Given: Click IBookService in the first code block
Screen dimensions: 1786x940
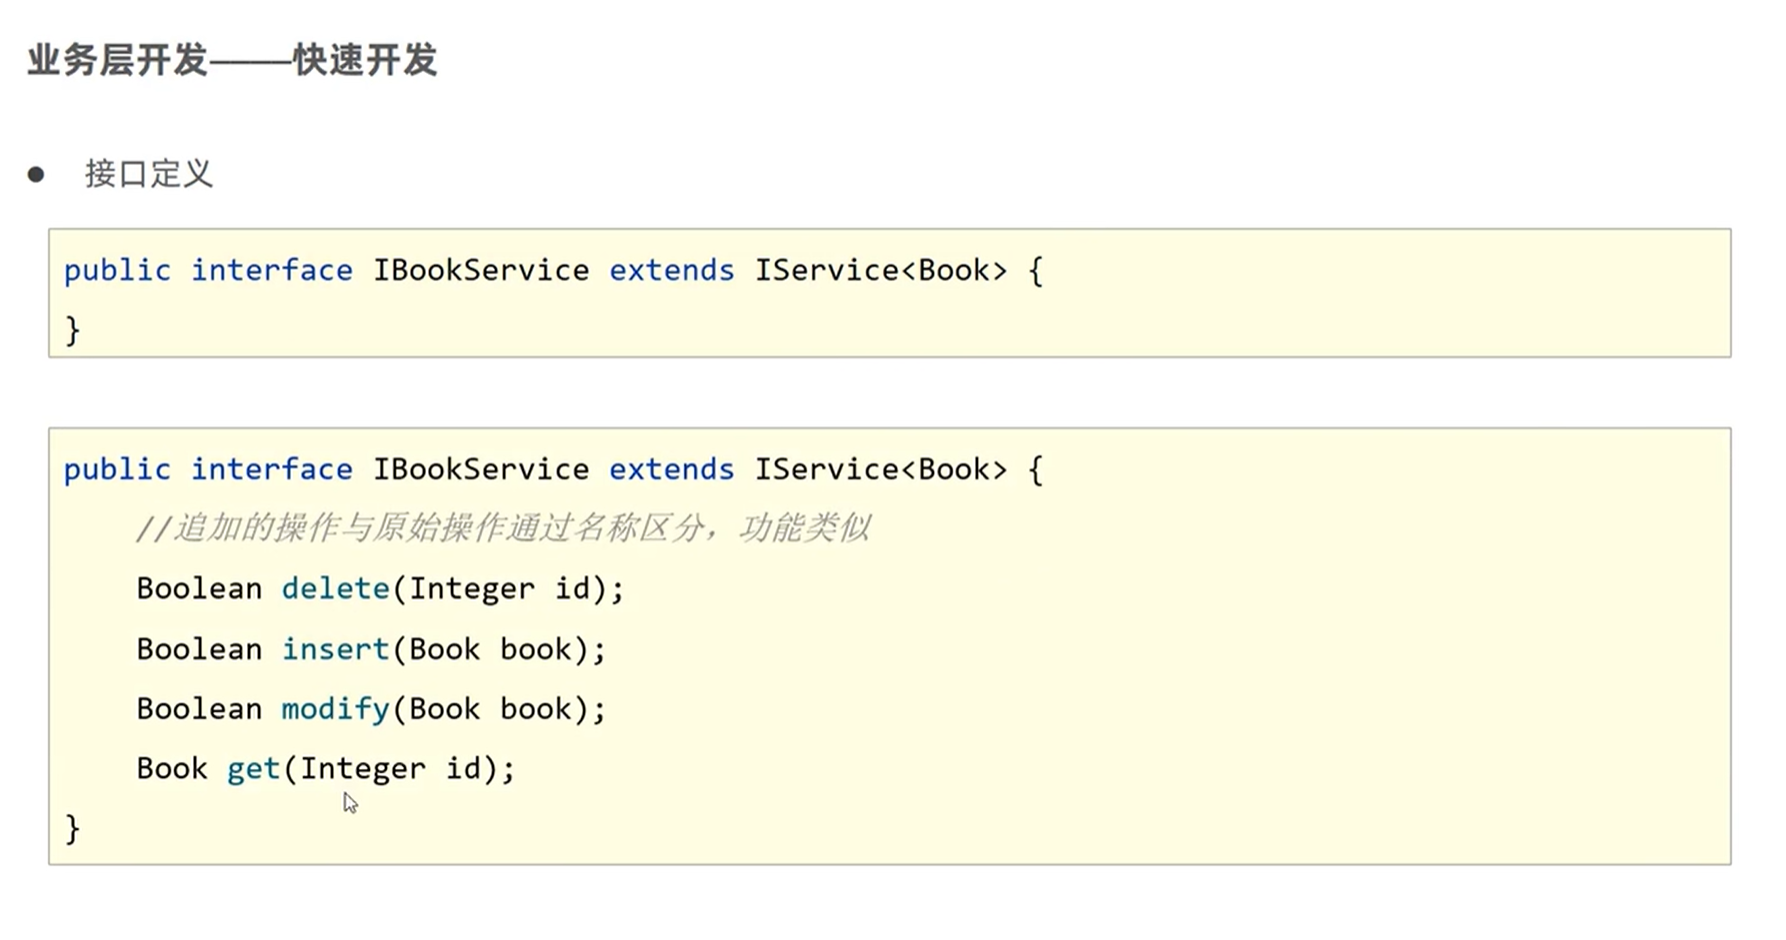Looking at the screenshot, I should [480, 270].
